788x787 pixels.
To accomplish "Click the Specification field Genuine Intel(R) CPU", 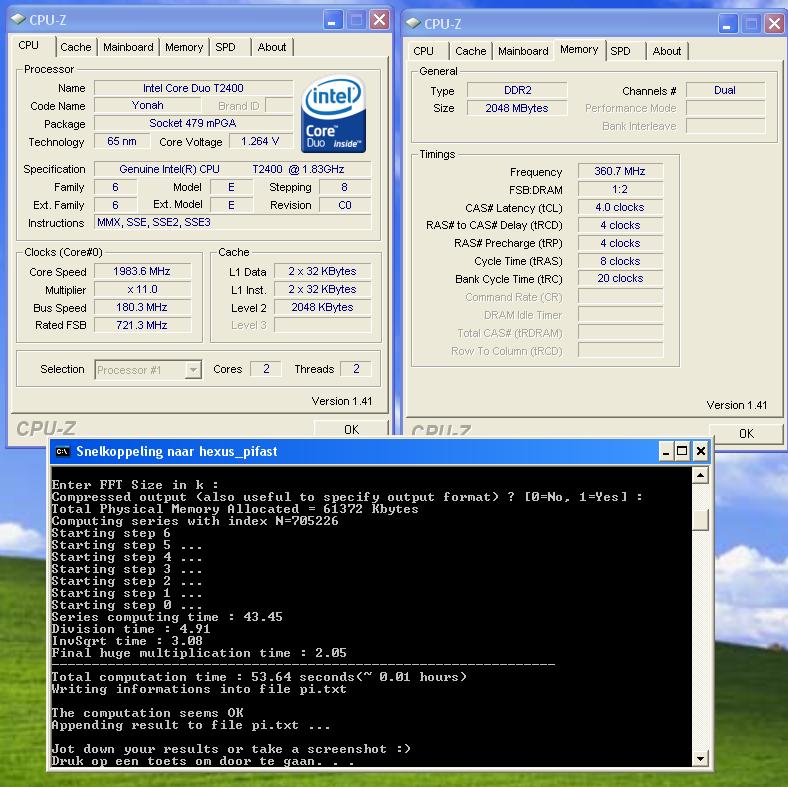I will click(x=232, y=169).
